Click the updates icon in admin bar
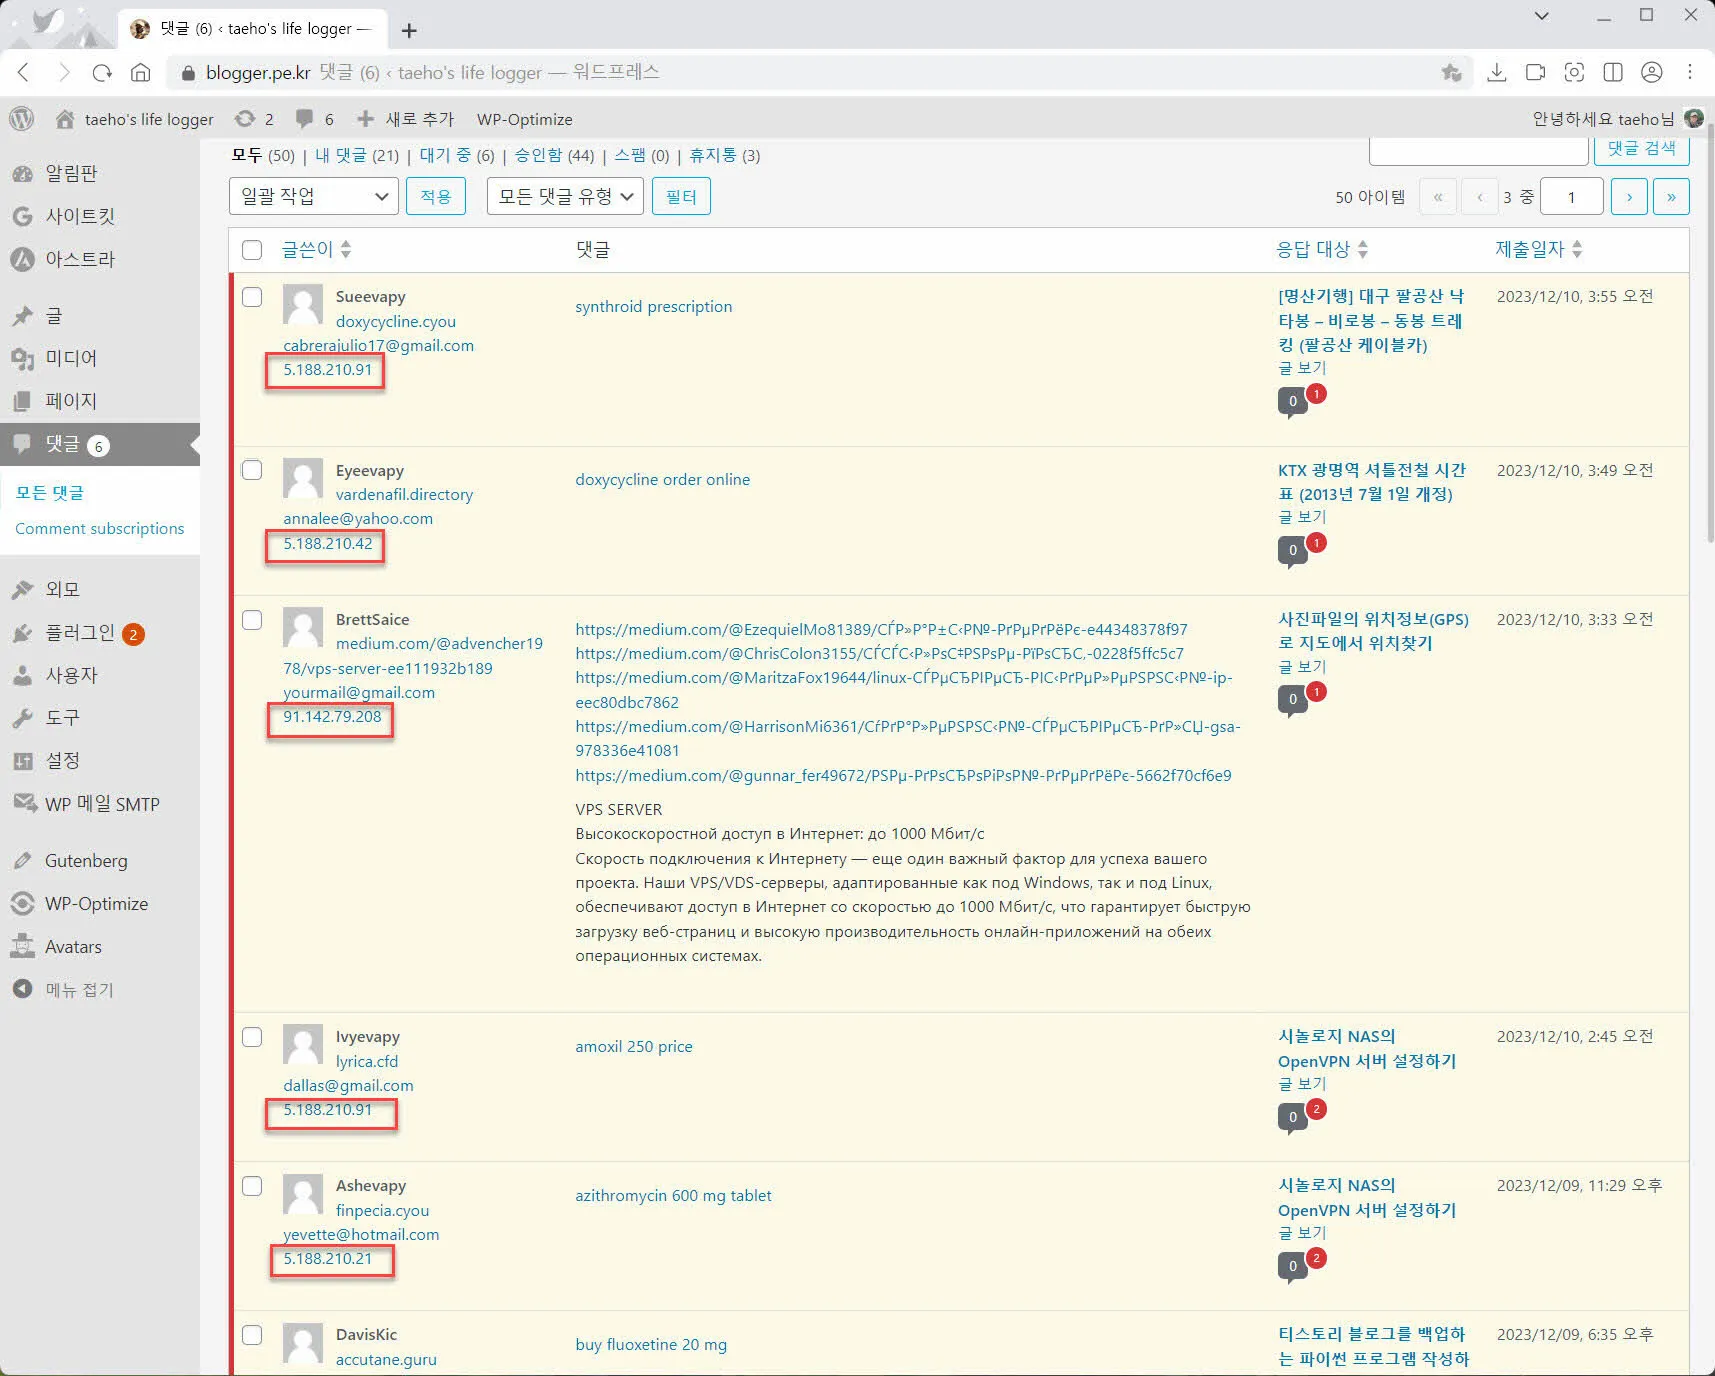 (245, 119)
